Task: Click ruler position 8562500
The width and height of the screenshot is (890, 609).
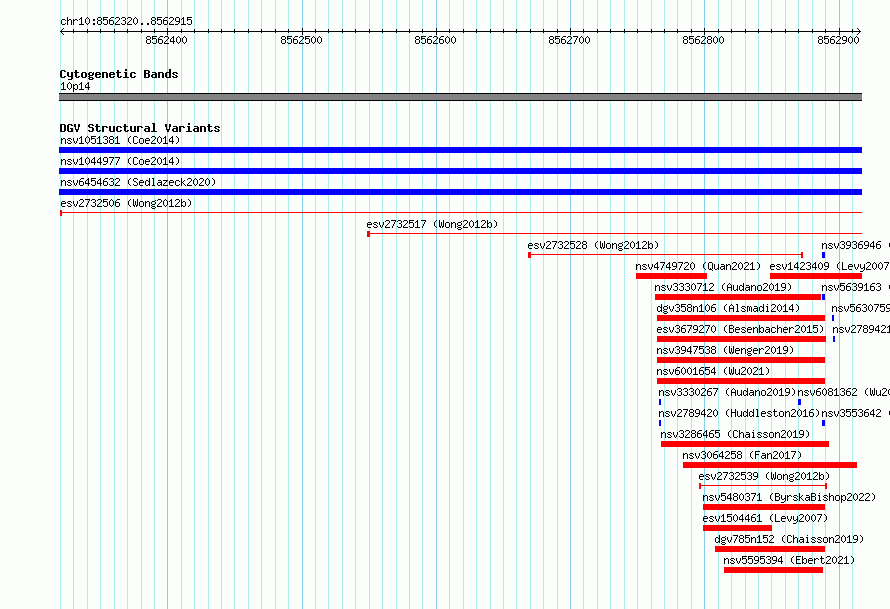Action: click(x=301, y=40)
